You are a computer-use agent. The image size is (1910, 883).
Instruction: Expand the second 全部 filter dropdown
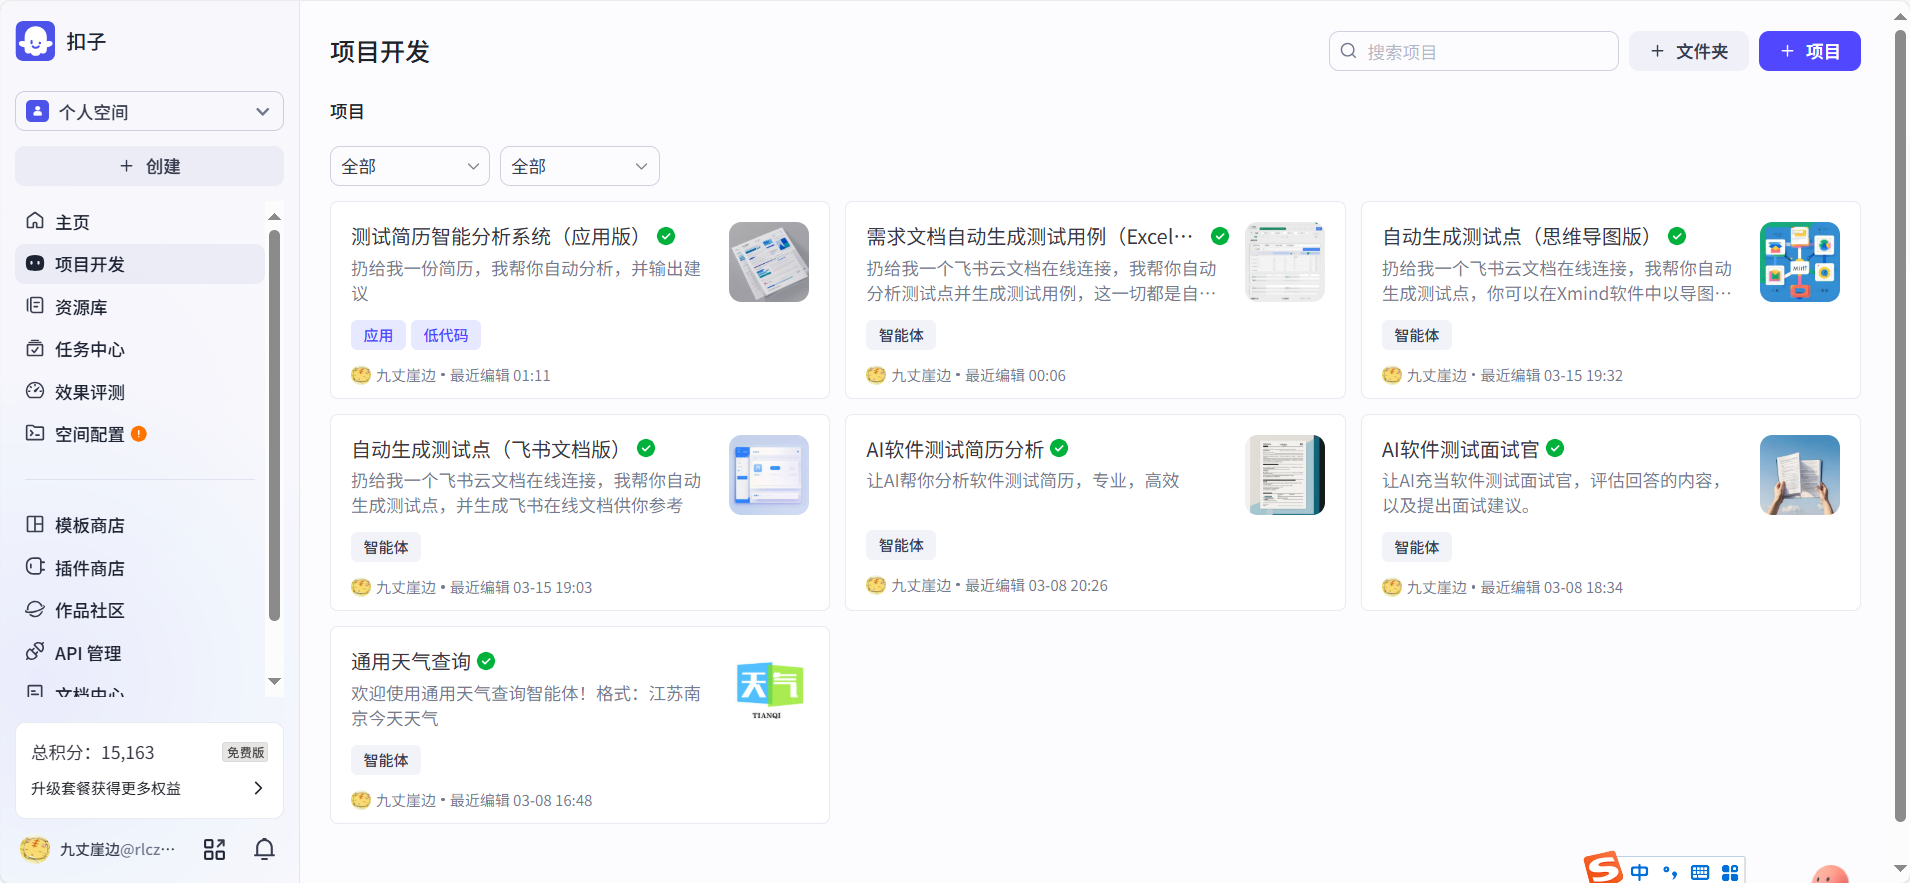pos(579,166)
